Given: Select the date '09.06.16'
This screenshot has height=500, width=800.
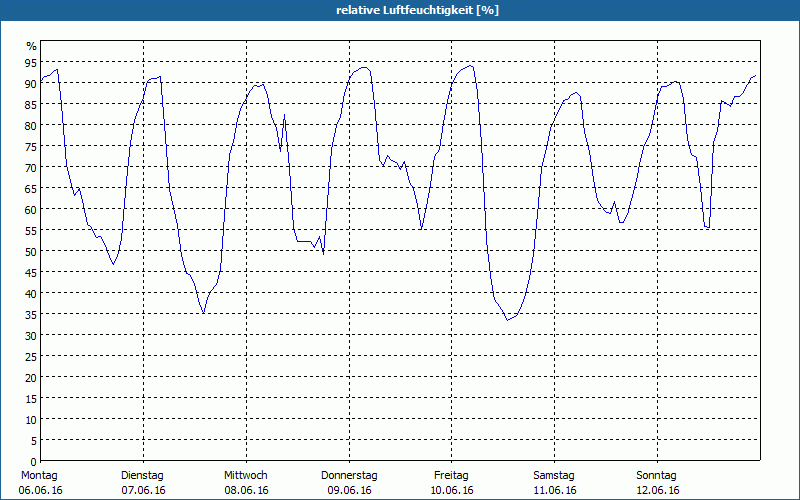Looking at the screenshot, I should click(349, 490).
